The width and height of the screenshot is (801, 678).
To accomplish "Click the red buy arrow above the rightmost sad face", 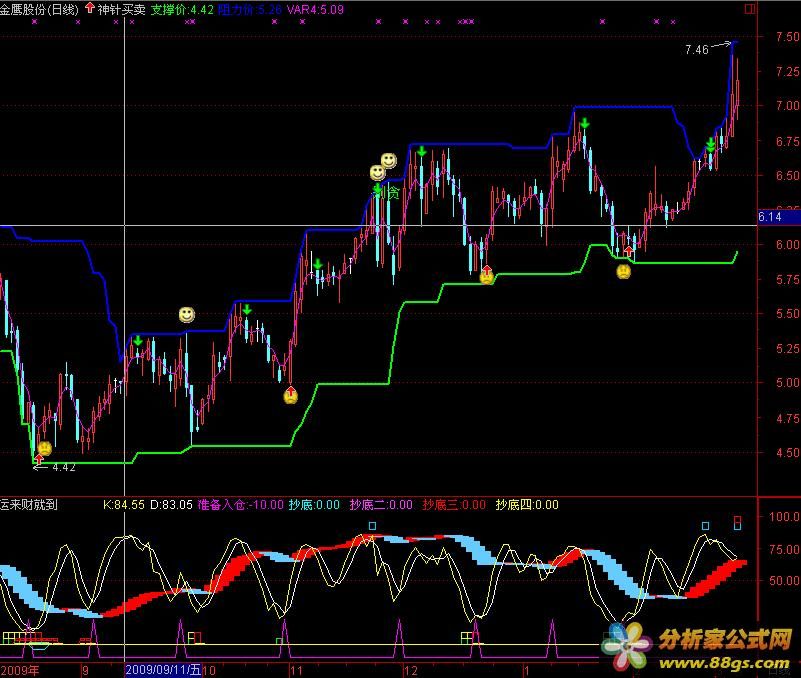I will (x=628, y=251).
